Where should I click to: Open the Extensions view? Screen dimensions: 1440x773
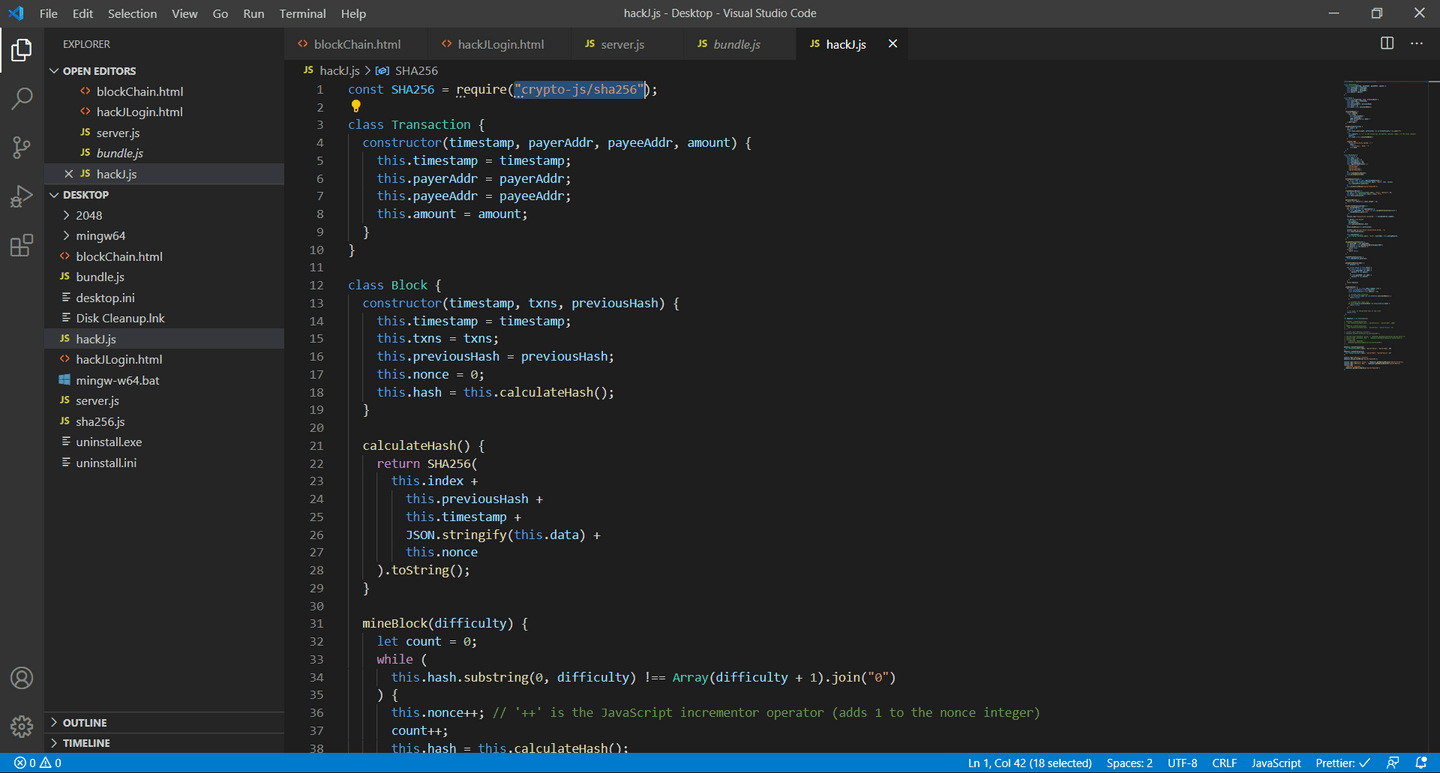click(x=22, y=246)
